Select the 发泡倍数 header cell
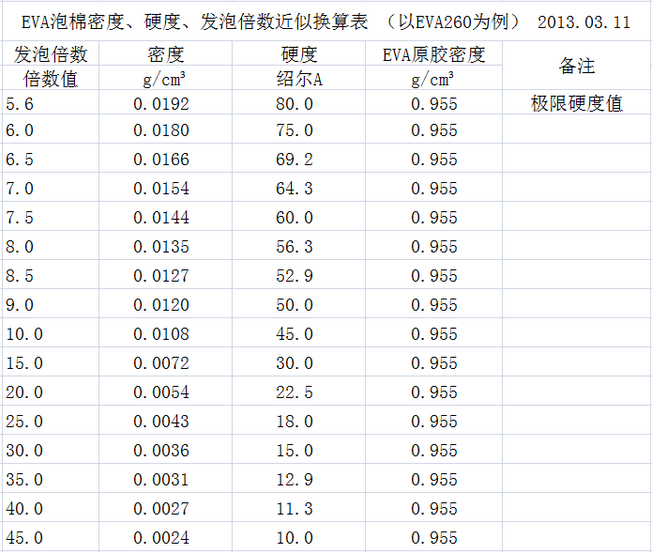Screen dimensions: 652x552 point(50,55)
